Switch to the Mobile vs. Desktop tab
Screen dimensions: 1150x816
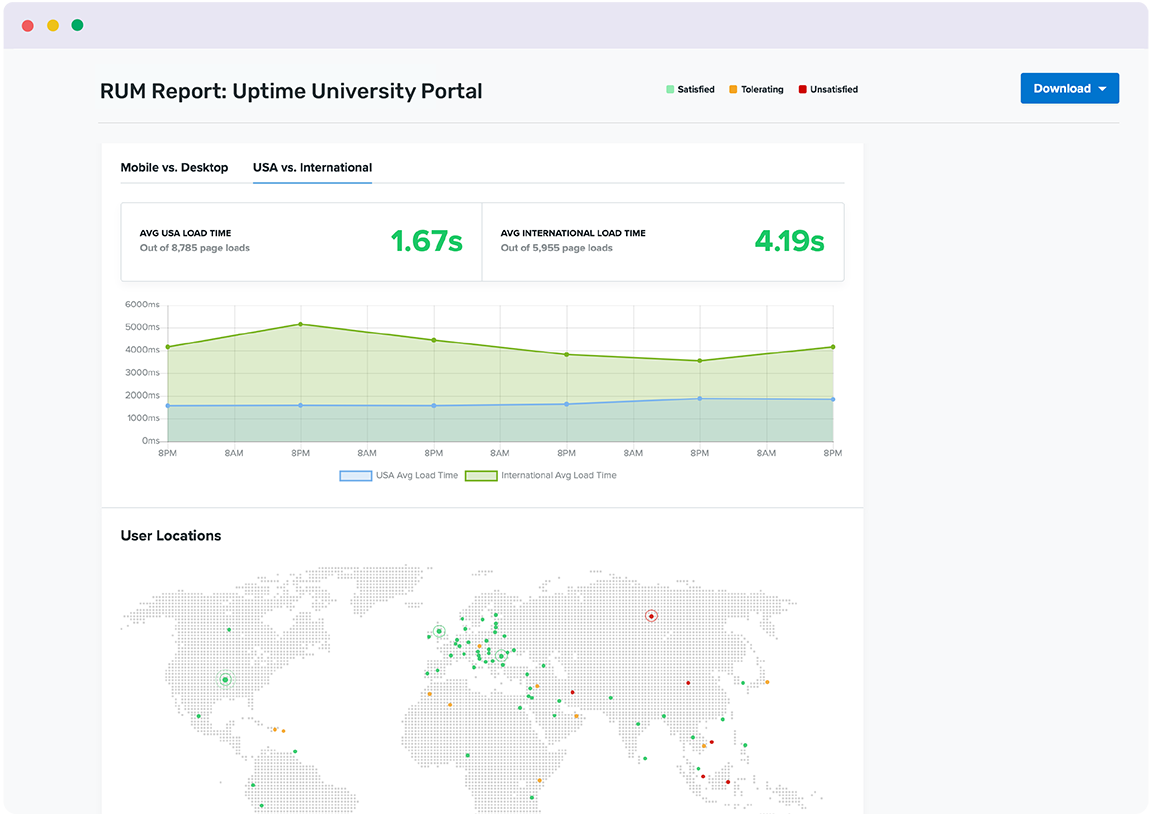coord(174,167)
